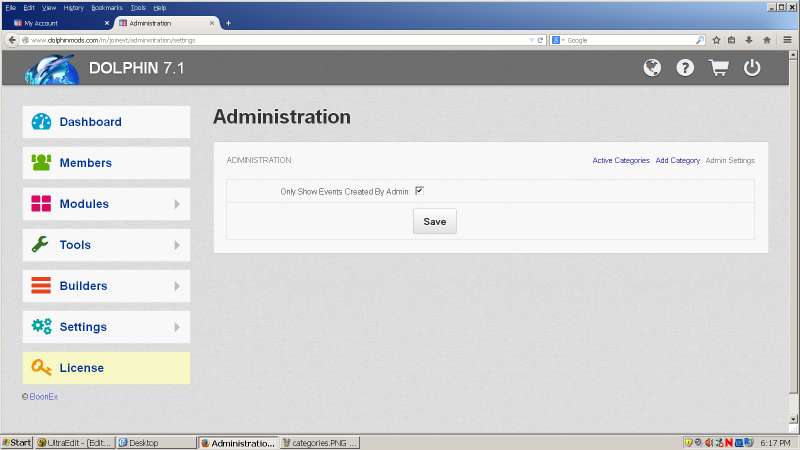The image size is (800, 450).
Task: Open the URL bar history dropdown
Action: (531, 40)
